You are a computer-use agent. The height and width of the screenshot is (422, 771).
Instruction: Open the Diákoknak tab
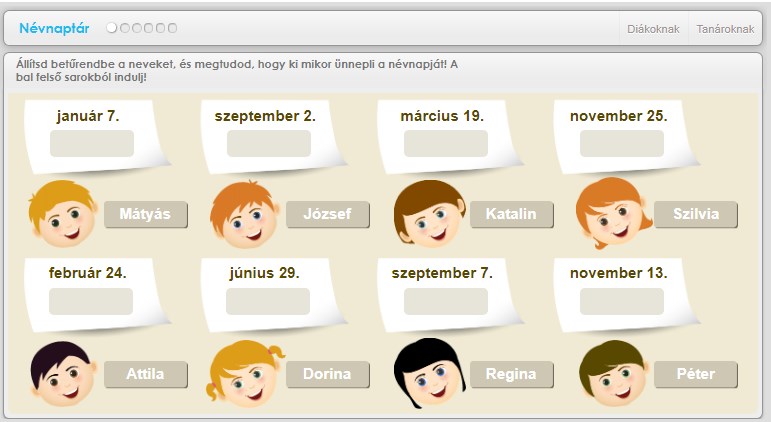(653, 29)
